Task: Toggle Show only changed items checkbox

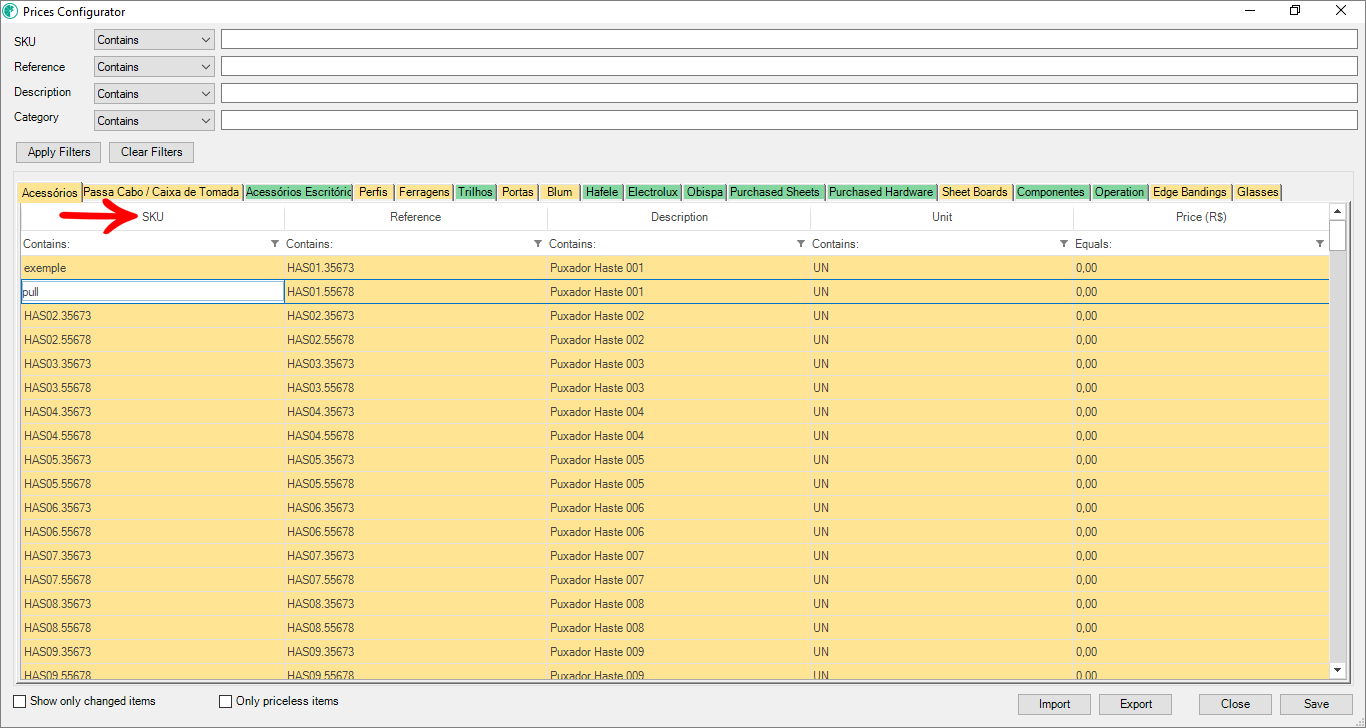Action: 20,701
